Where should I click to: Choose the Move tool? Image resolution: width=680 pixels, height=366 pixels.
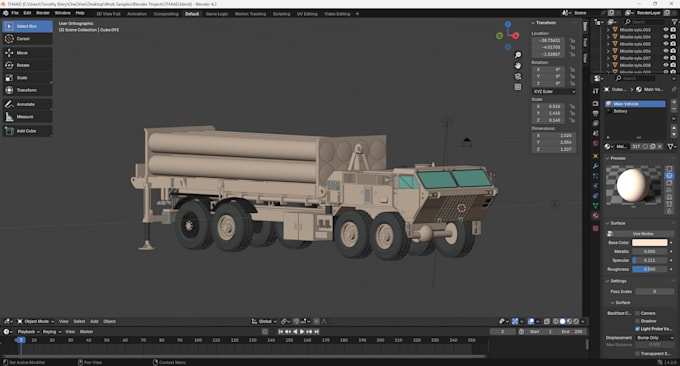click(x=27, y=53)
